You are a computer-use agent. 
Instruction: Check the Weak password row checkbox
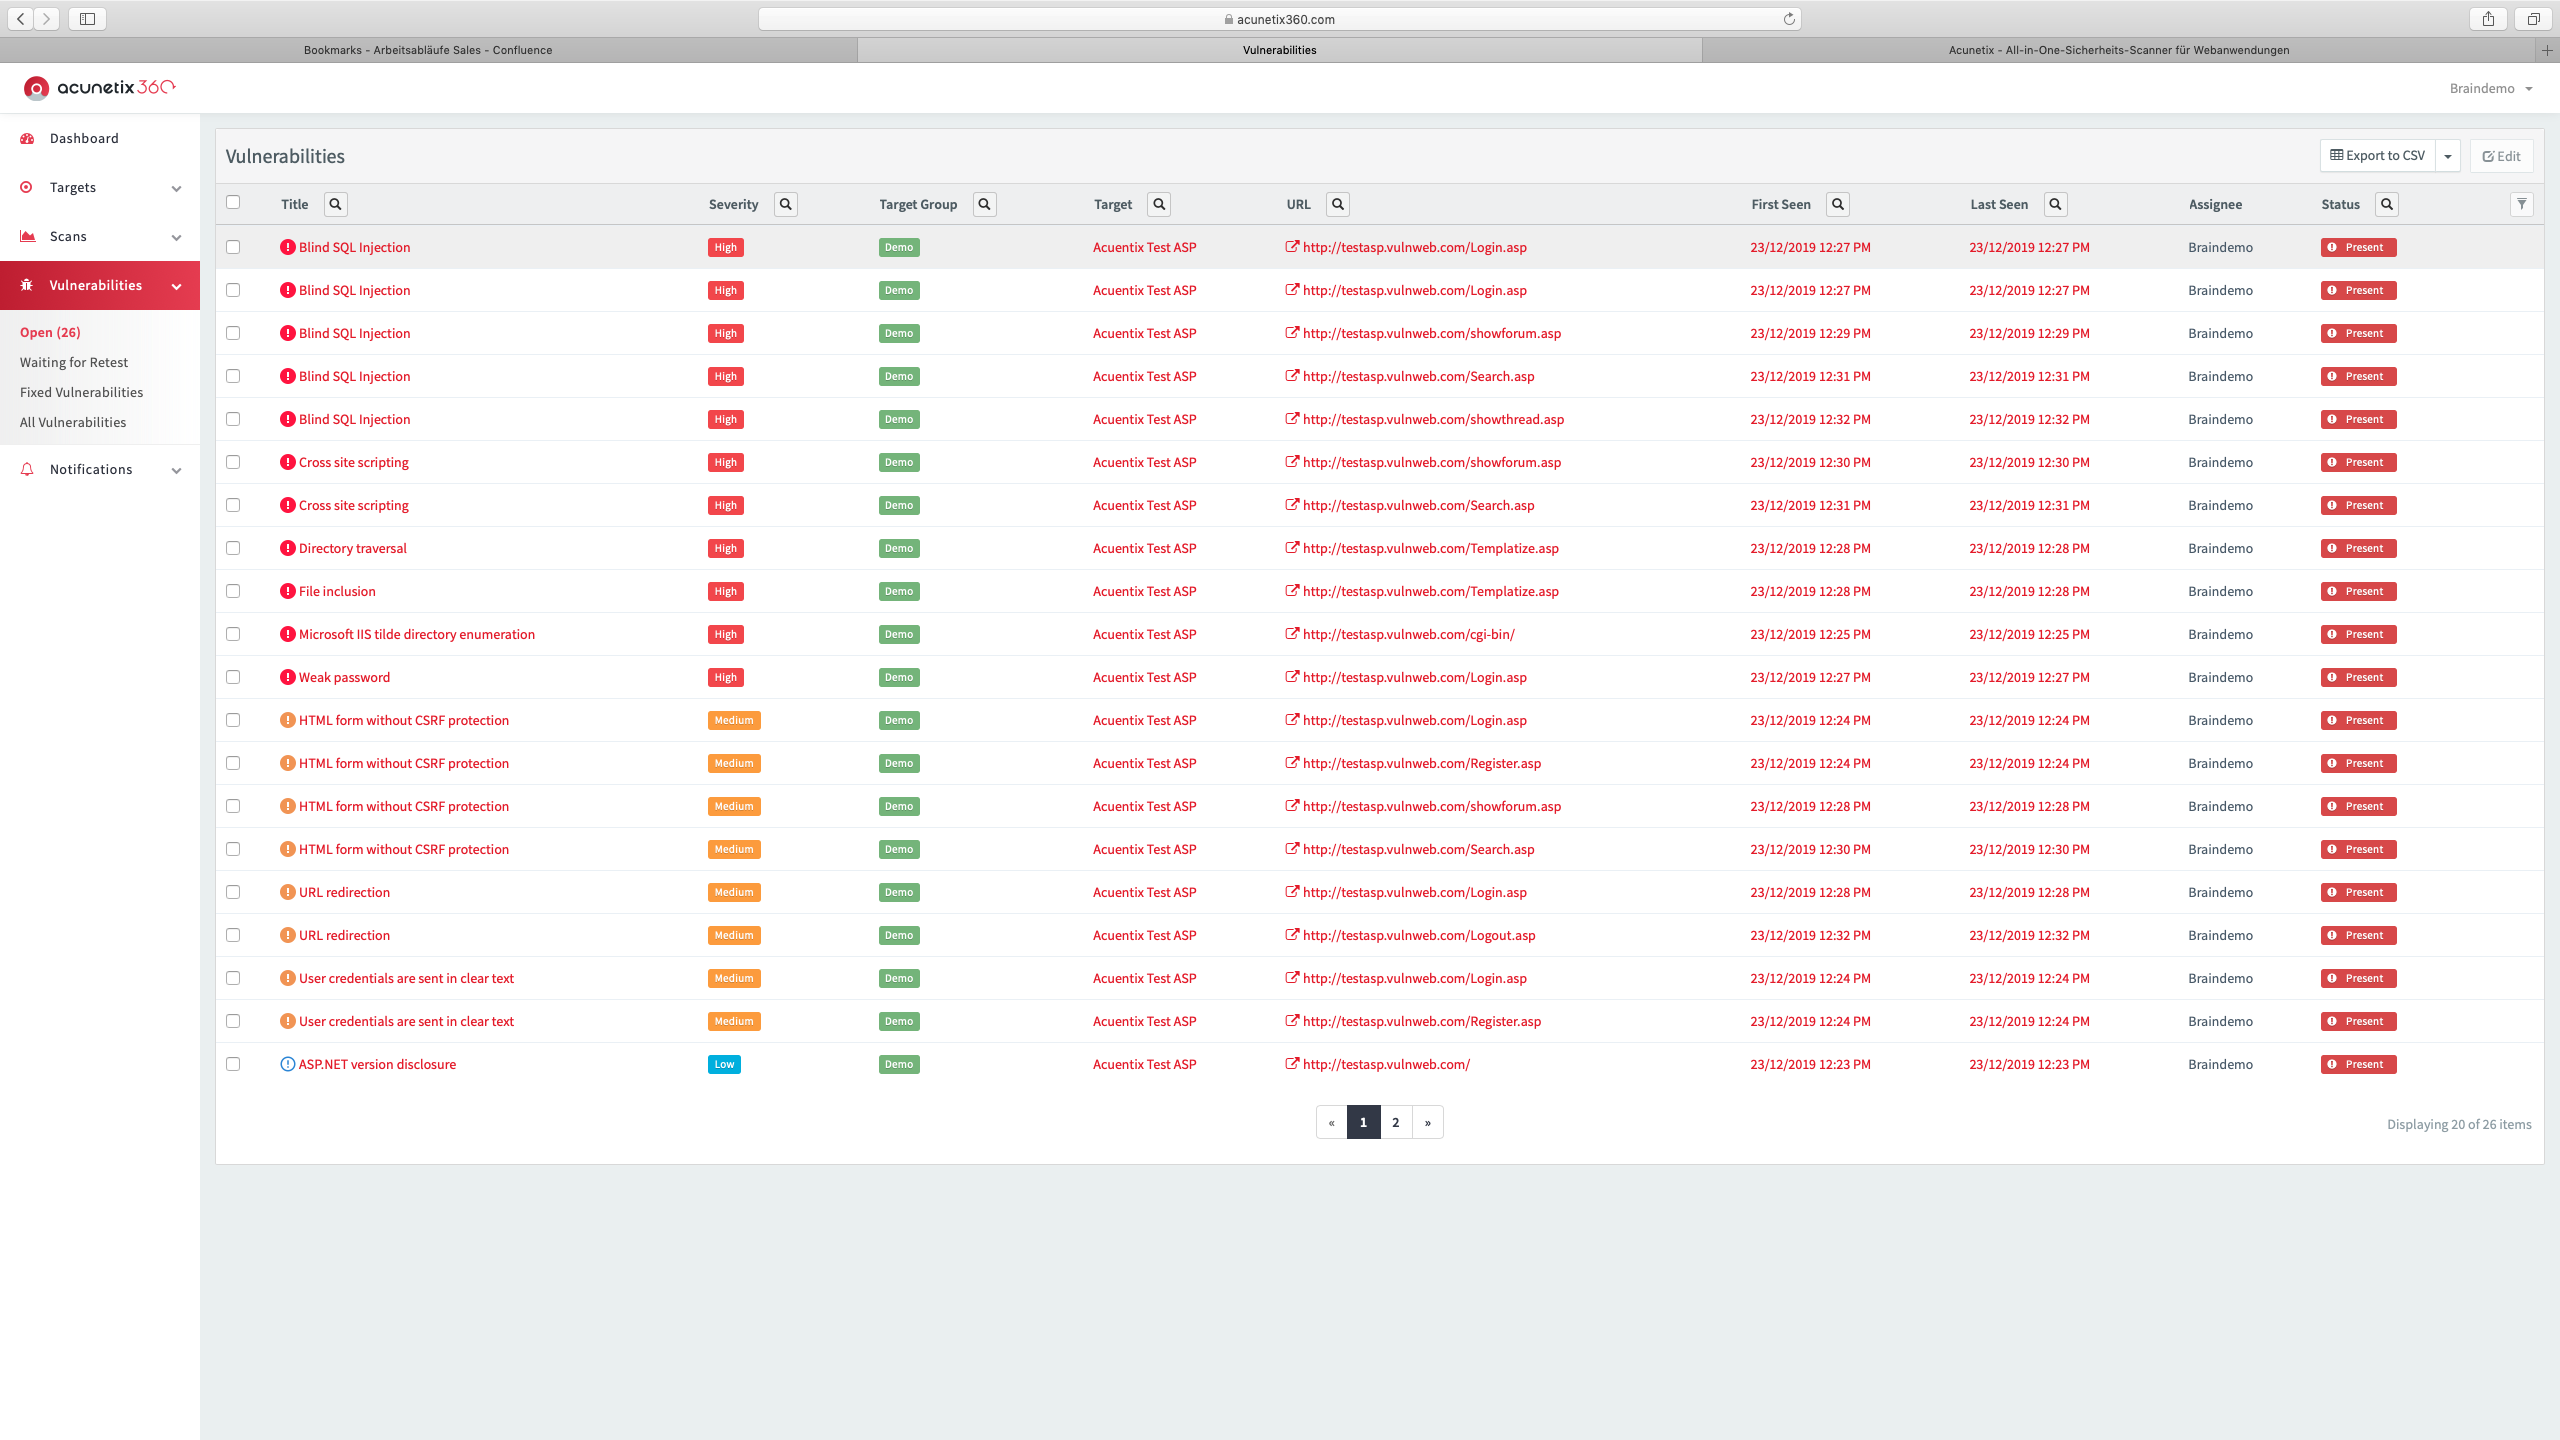233,677
